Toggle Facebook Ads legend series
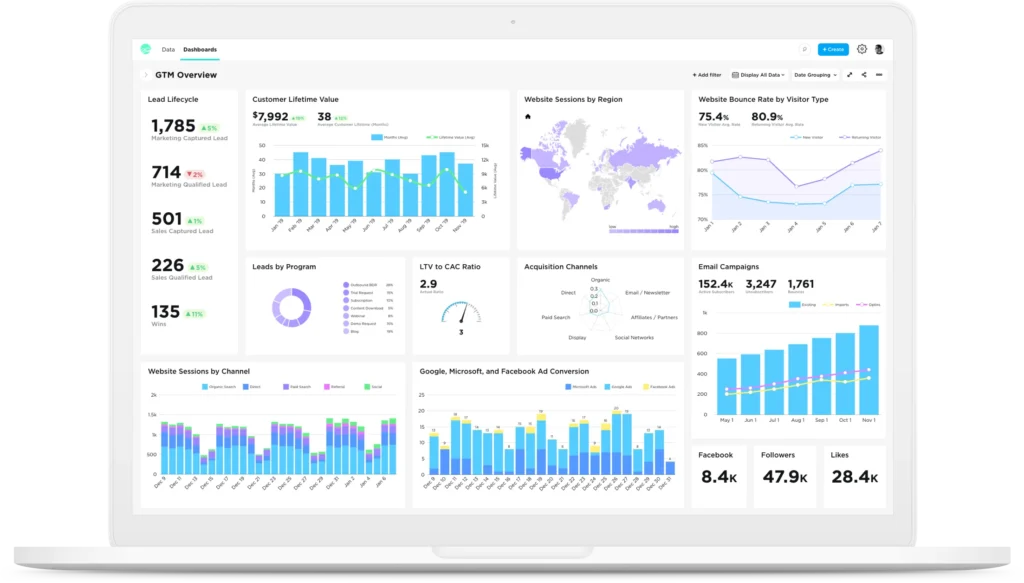Image resolution: width=1024 pixels, height=583 pixels. pyautogui.click(x=659, y=387)
